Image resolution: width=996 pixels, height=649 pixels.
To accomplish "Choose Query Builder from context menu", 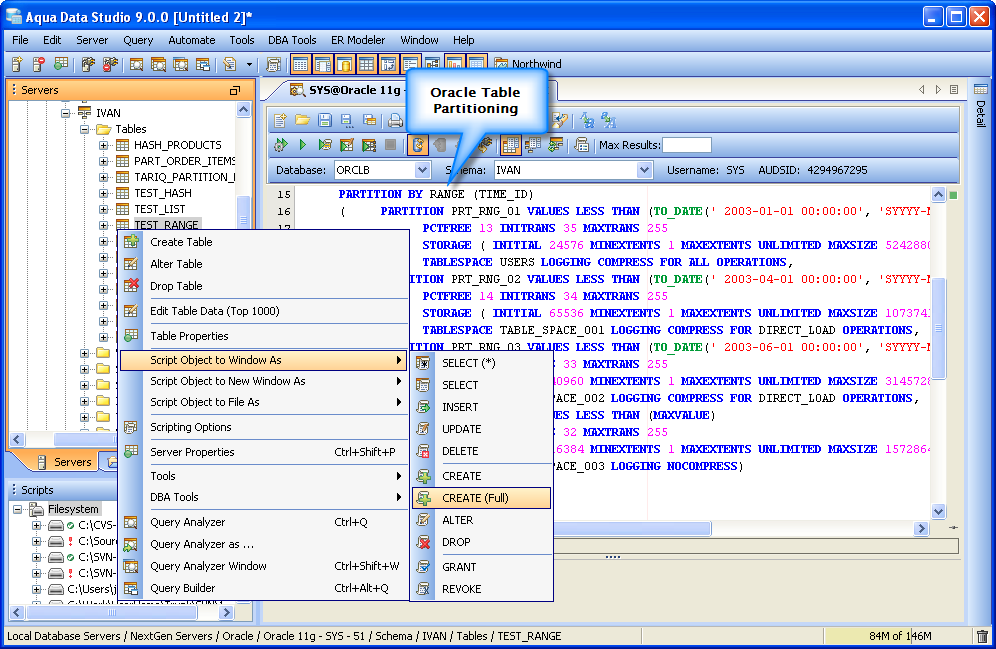I will click(x=264, y=588).
